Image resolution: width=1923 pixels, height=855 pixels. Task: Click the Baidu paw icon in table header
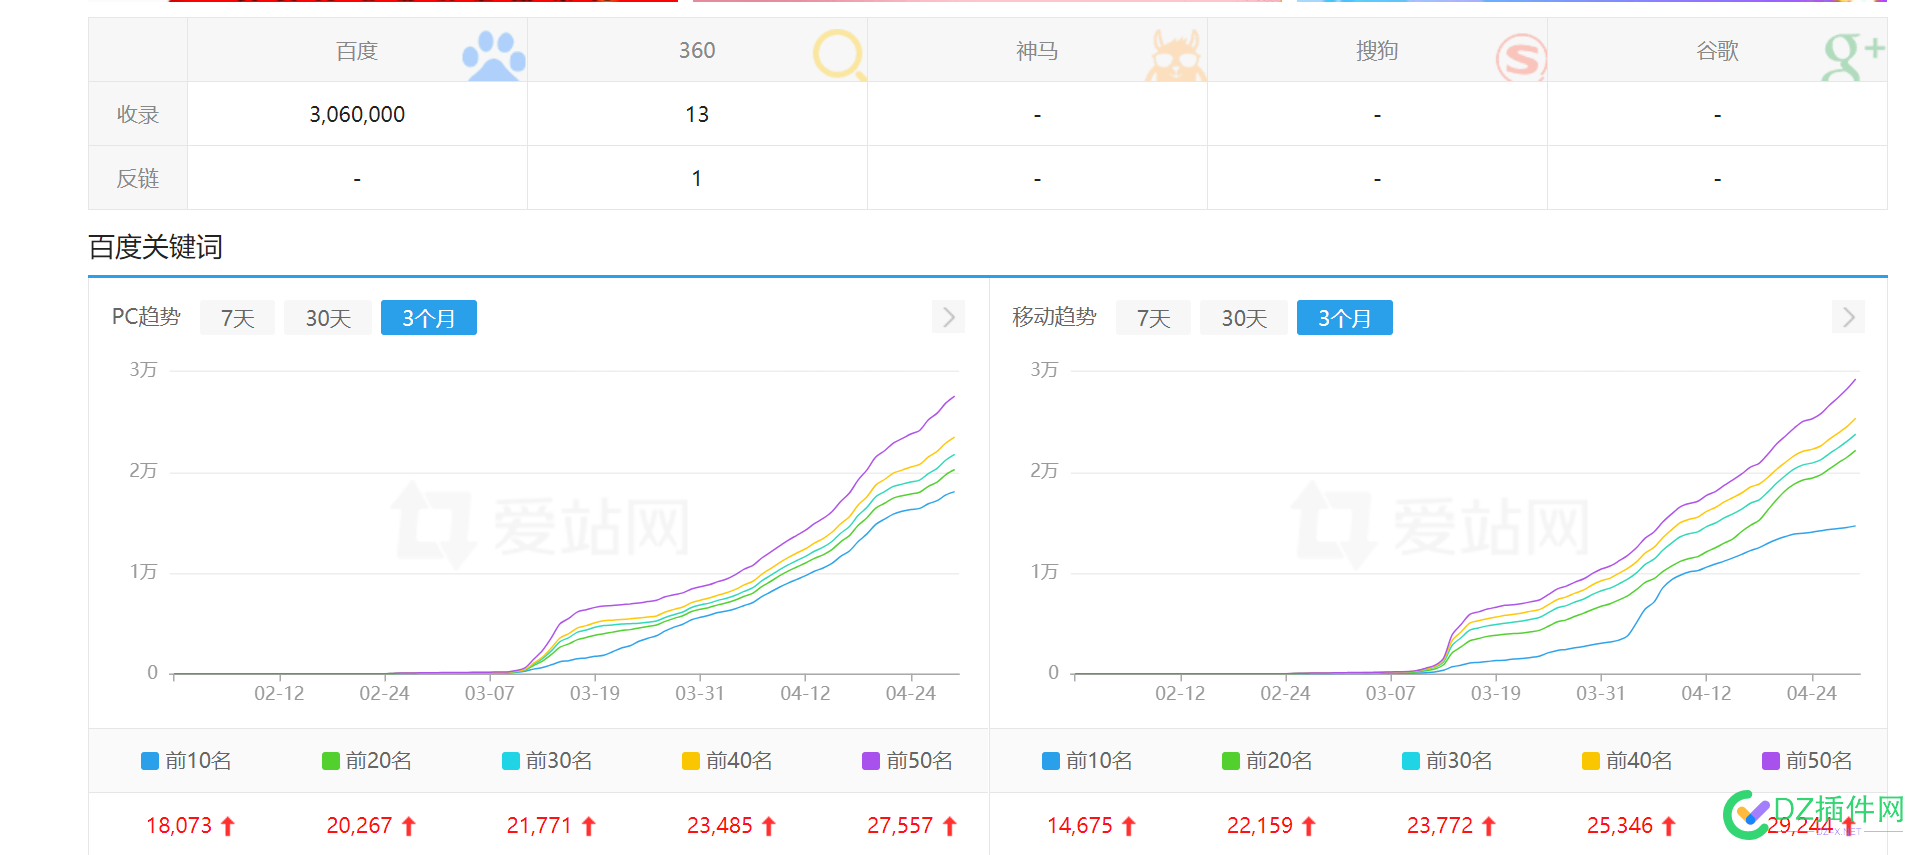[x=494, y=56]
